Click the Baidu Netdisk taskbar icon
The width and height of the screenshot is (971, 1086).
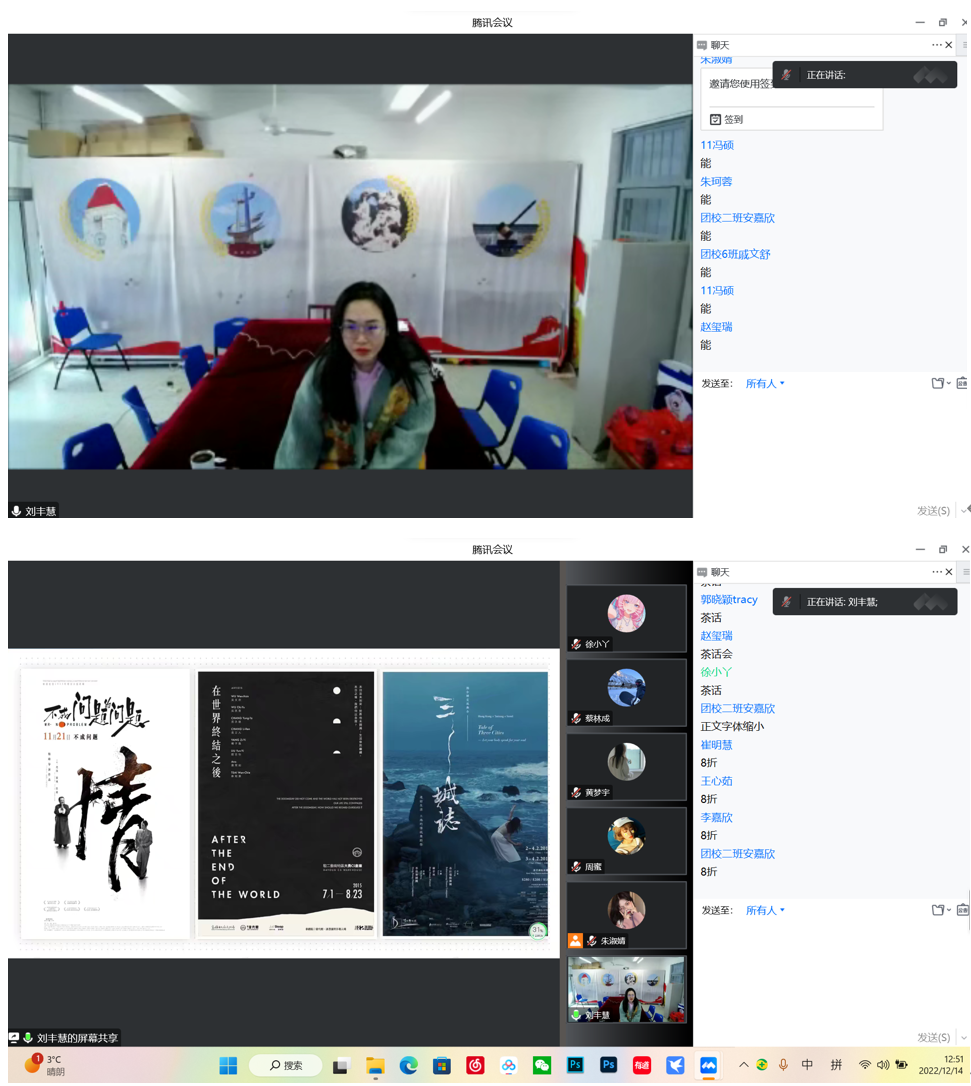click(508, 1066)
